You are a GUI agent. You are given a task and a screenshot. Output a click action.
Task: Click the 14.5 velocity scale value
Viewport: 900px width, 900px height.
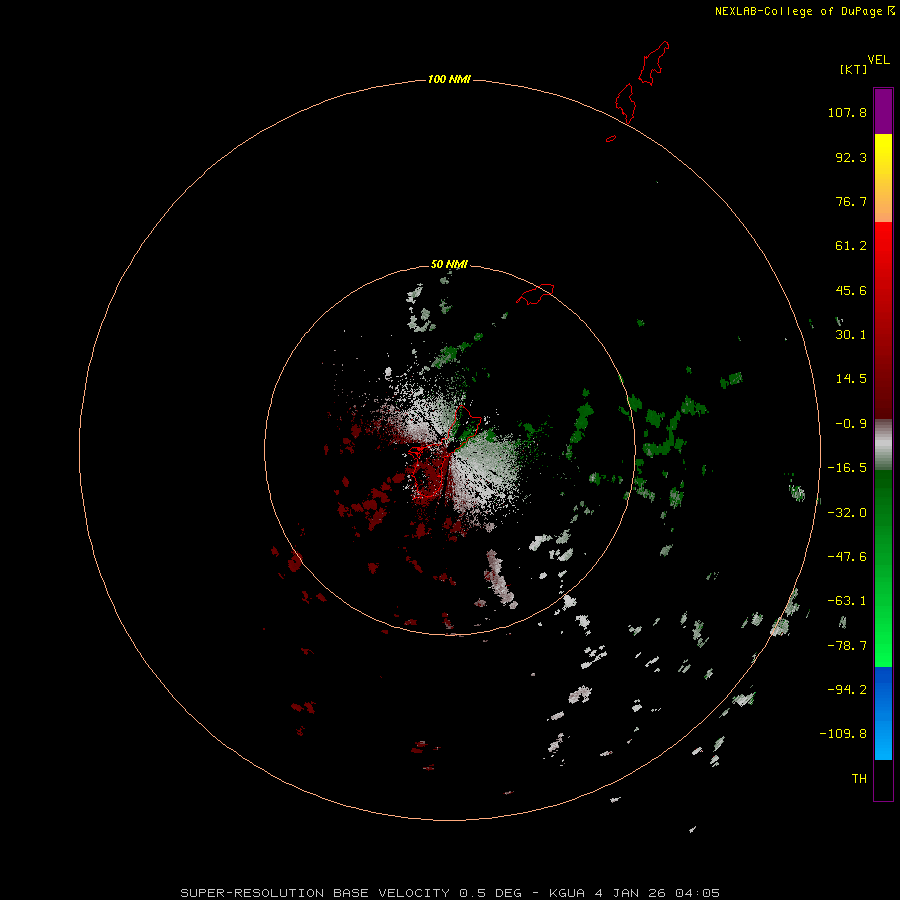tap(851, 379)
